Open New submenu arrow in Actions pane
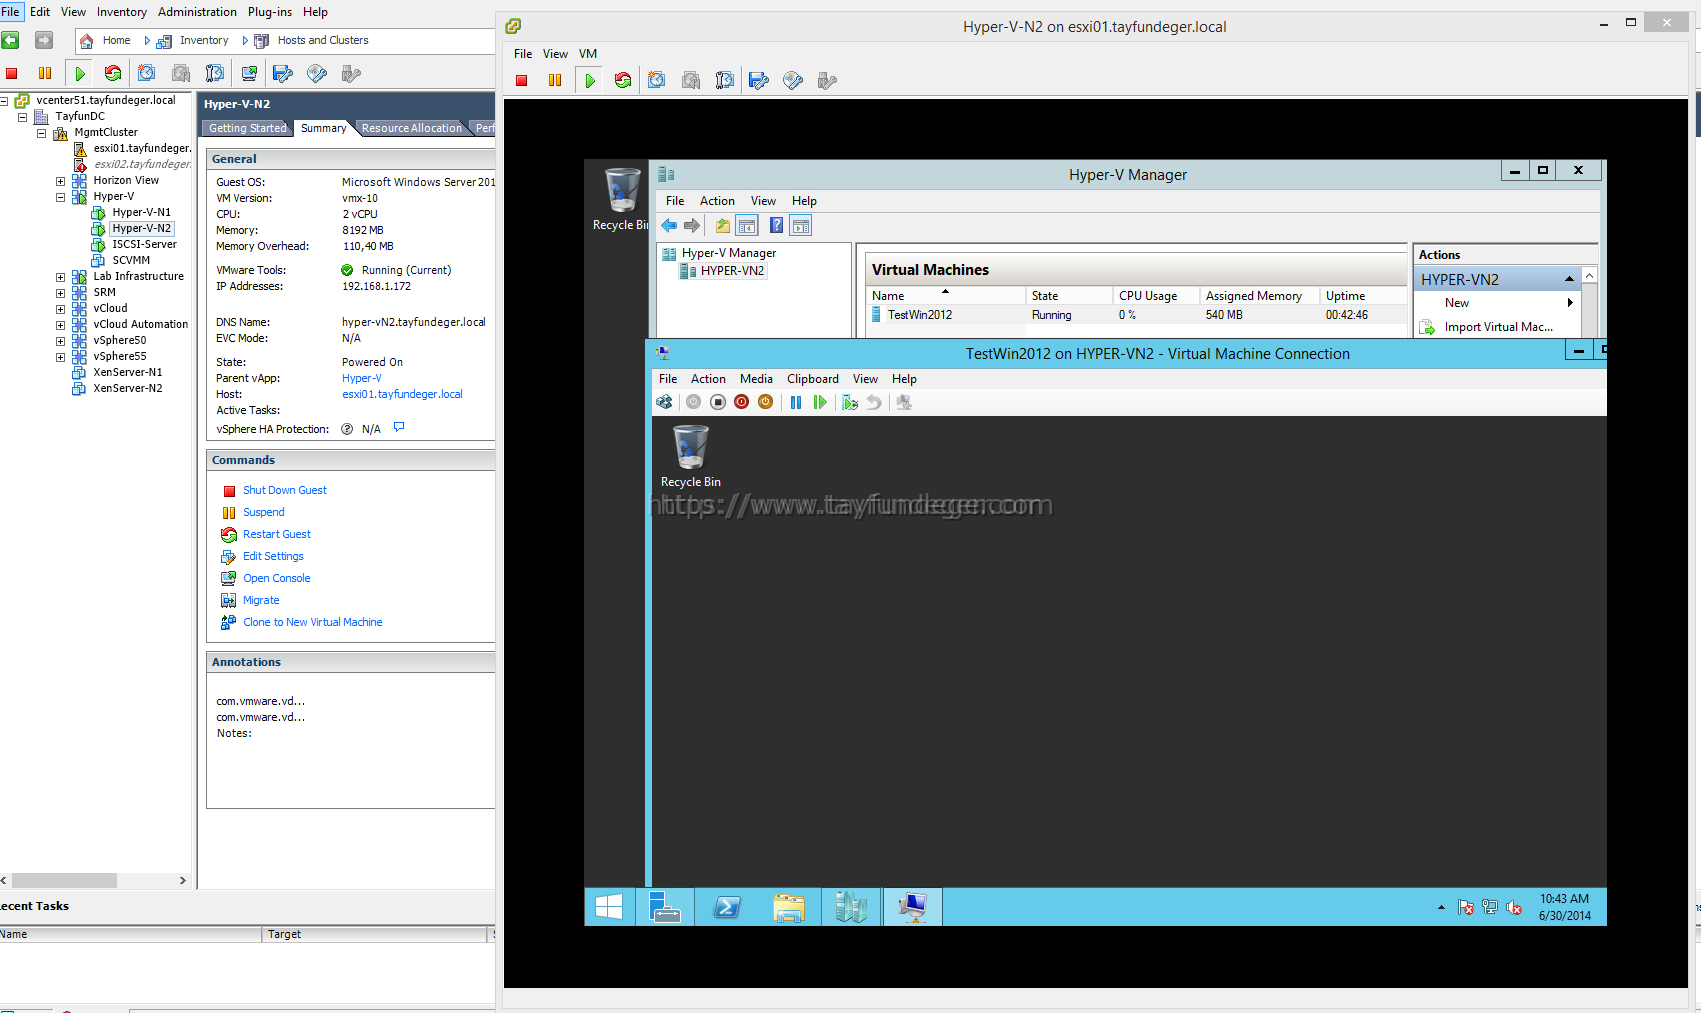Image resolution: width=1701 pixels, height=1013 pixels. (1570, 303)
